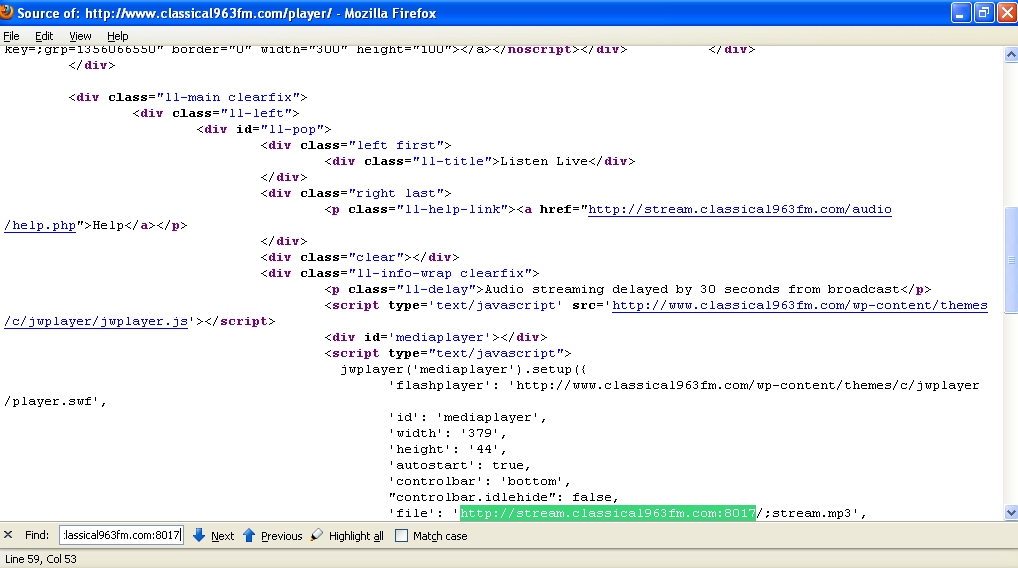Image resolution: width=1018 pixels, height=568 pixels.
Task: Click the /player.swf' line
Action: coord(55,401)
